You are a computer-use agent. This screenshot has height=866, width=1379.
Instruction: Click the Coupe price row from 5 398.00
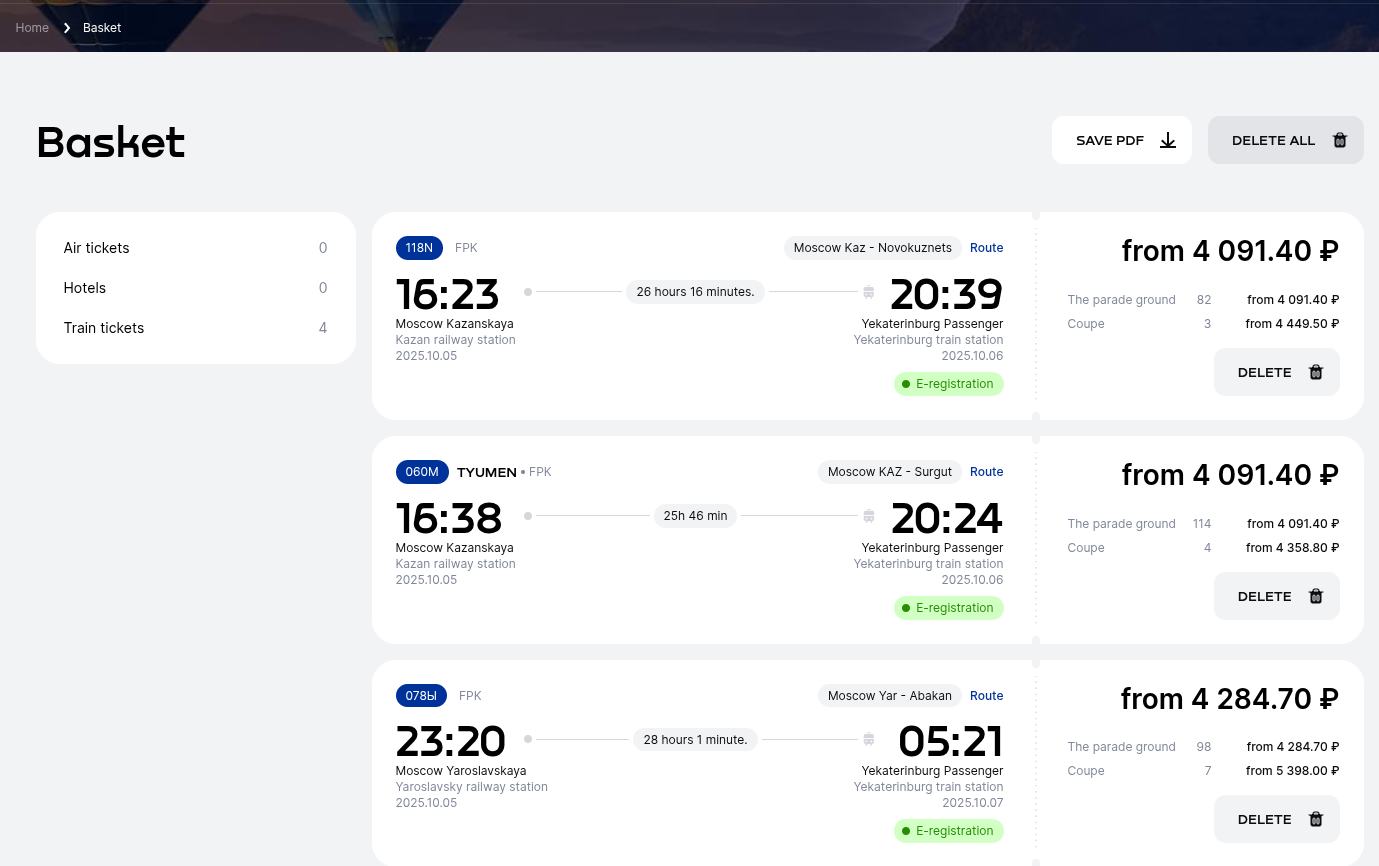click(x=1202, y=771)
